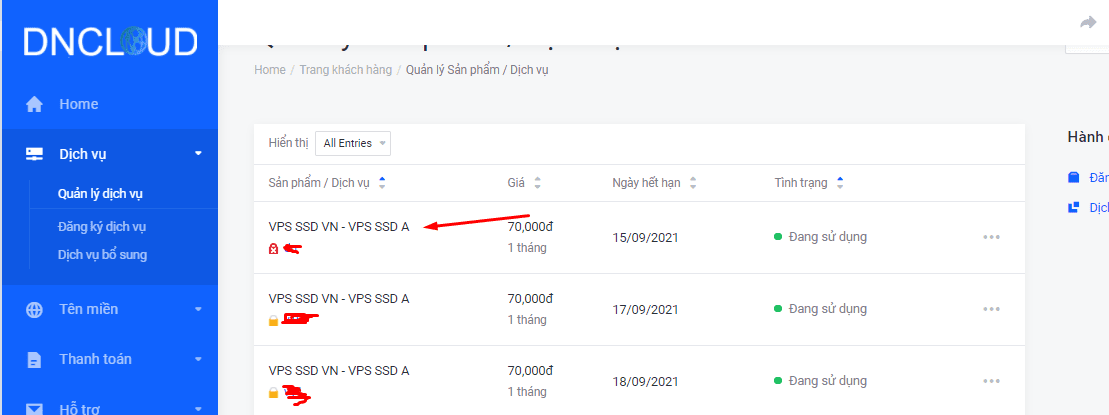This screenshot has width=1109, height=415.
Task: Click the Home breadcrumb link
Action: click(270, 70)
